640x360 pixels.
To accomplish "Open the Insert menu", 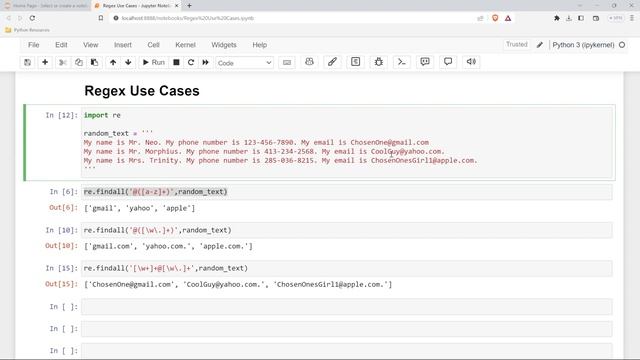I will click(123, 45).
